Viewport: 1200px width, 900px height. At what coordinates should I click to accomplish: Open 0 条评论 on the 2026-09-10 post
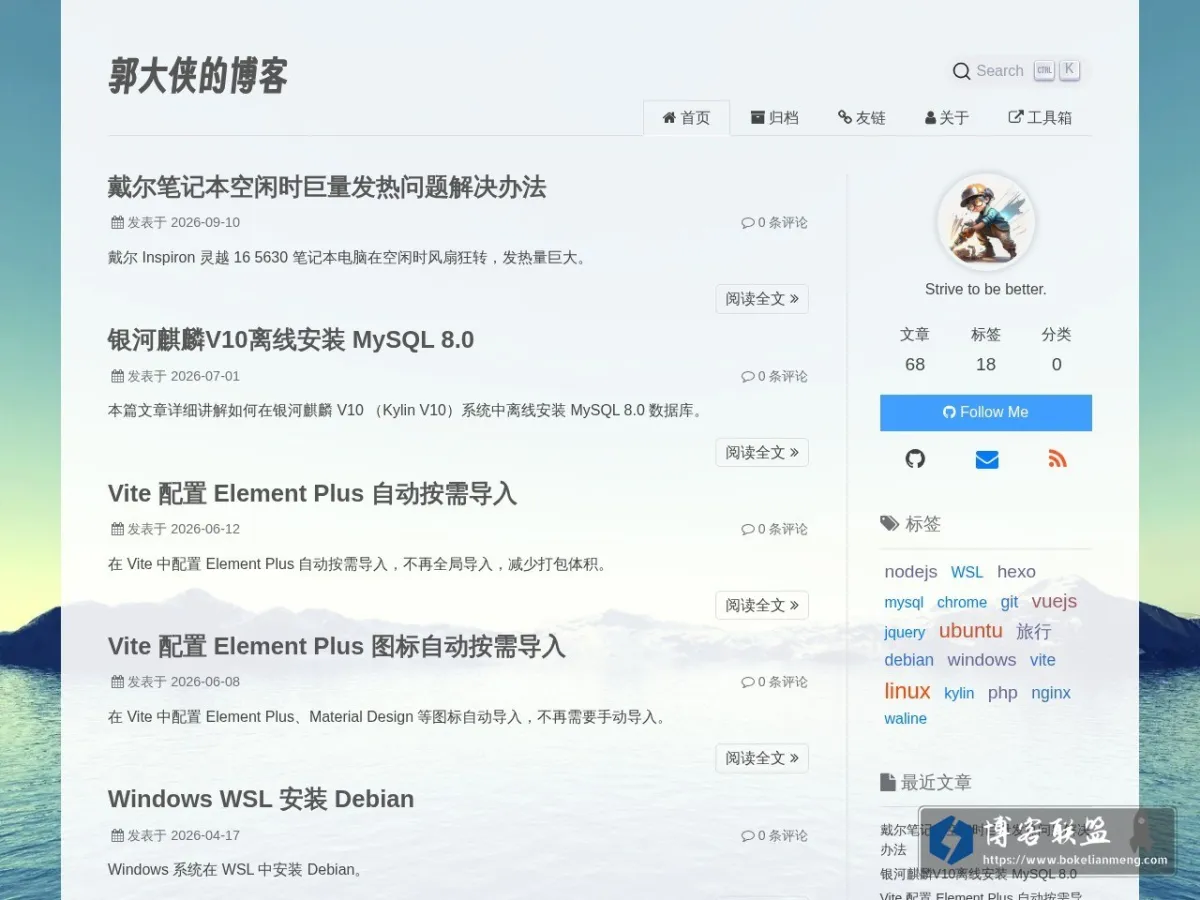coord(774,223)
